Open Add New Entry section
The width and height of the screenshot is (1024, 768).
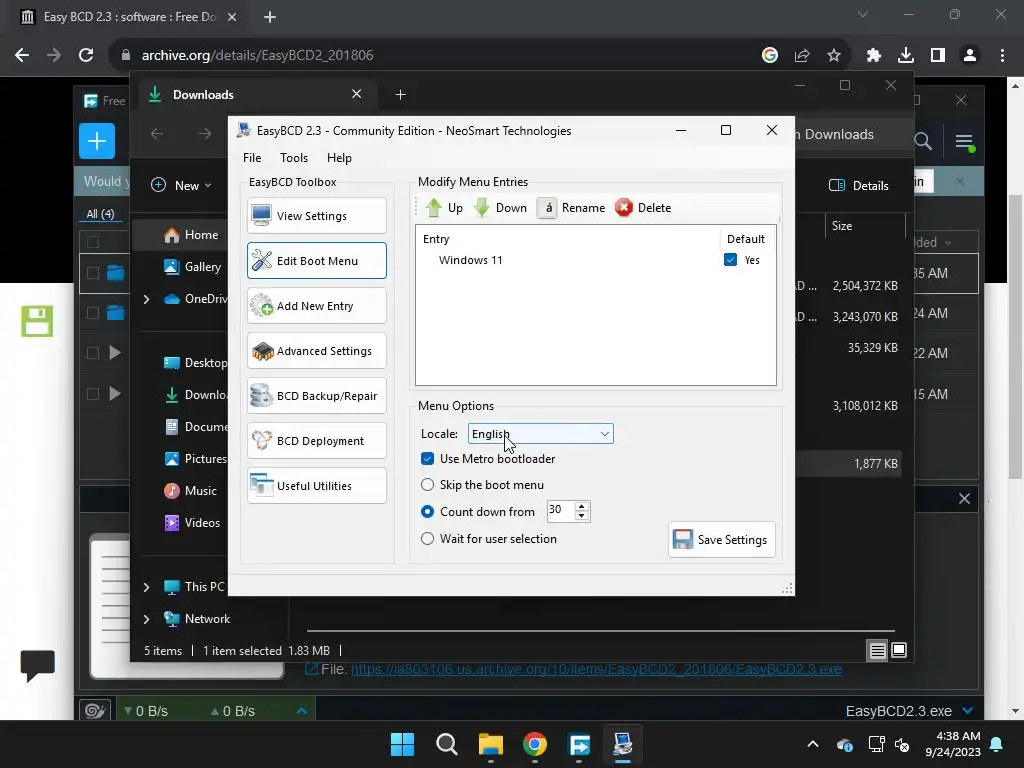[317, 306]
